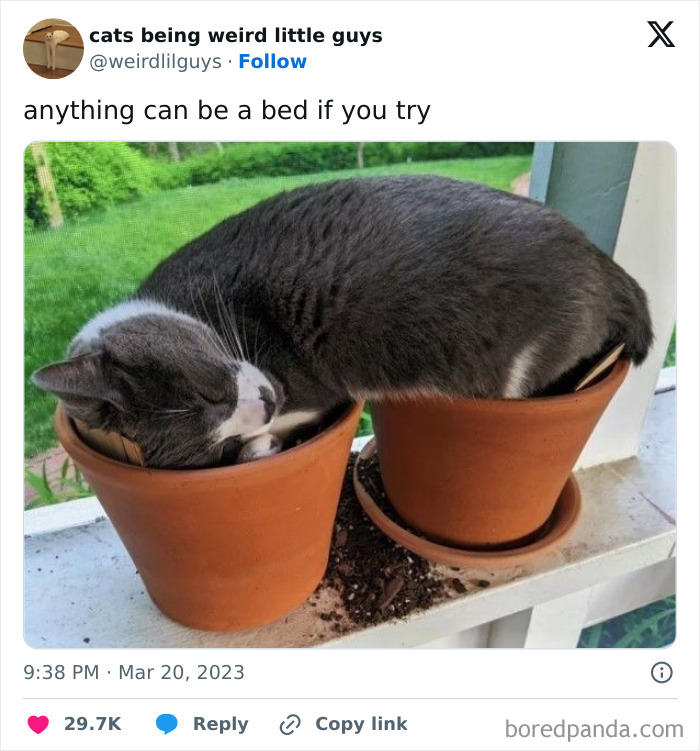Click the blue reply speech bubble icon

click(x=167, y=724)
